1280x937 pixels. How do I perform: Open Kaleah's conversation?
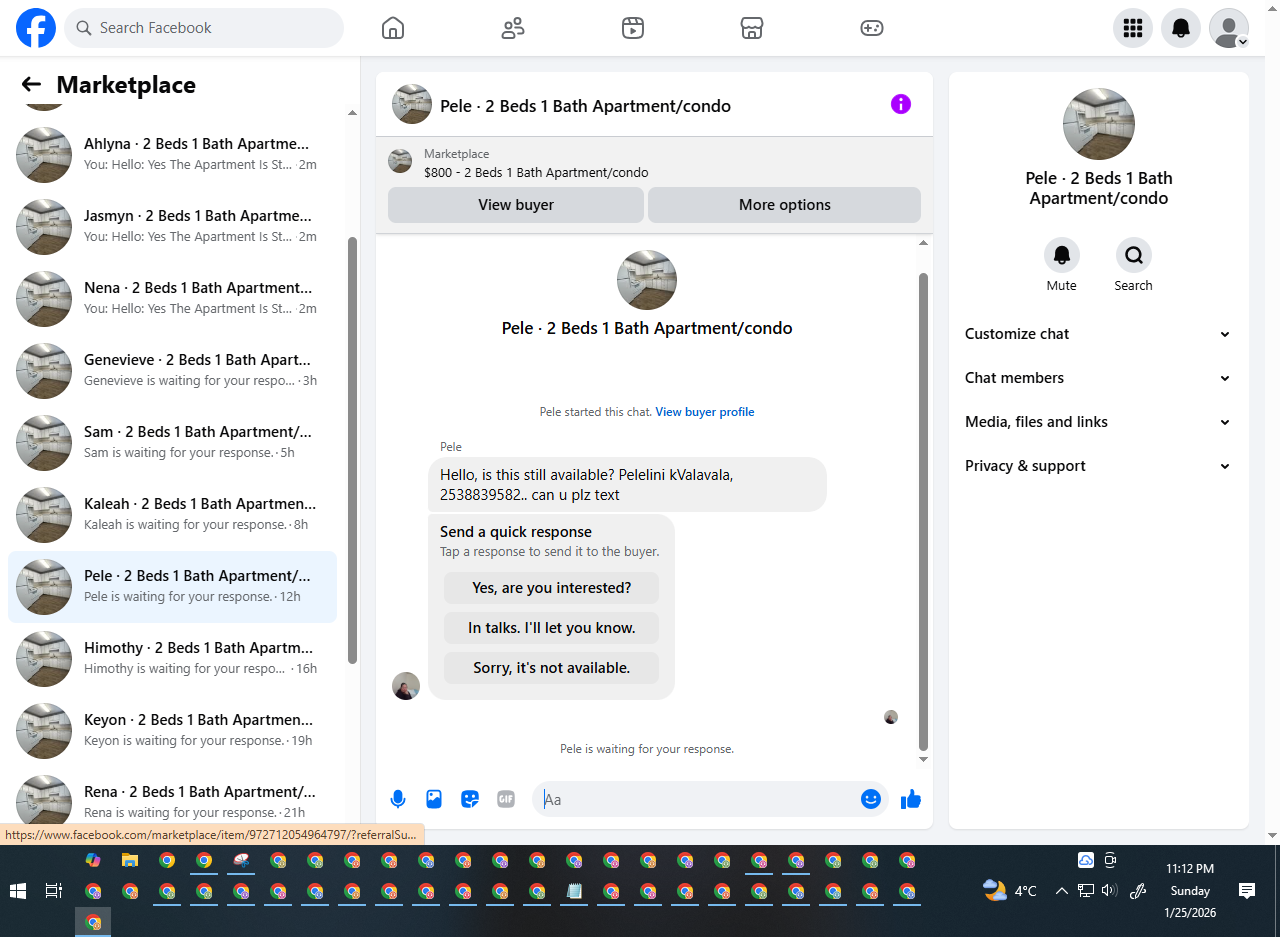(172, 514)
